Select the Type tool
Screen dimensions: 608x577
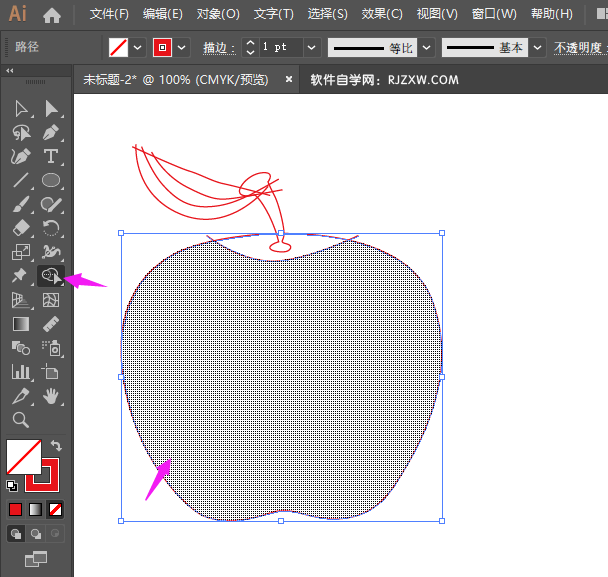(x=51, y=157)
